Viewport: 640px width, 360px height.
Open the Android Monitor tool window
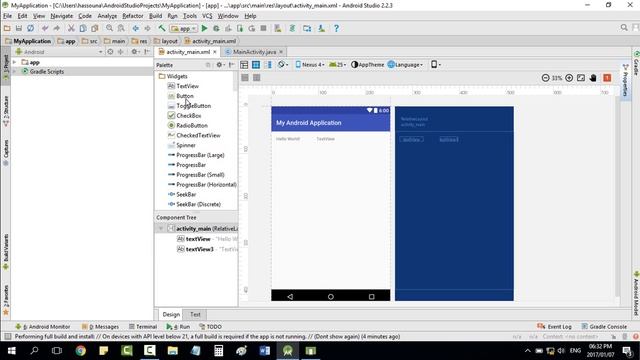(43, 327)
